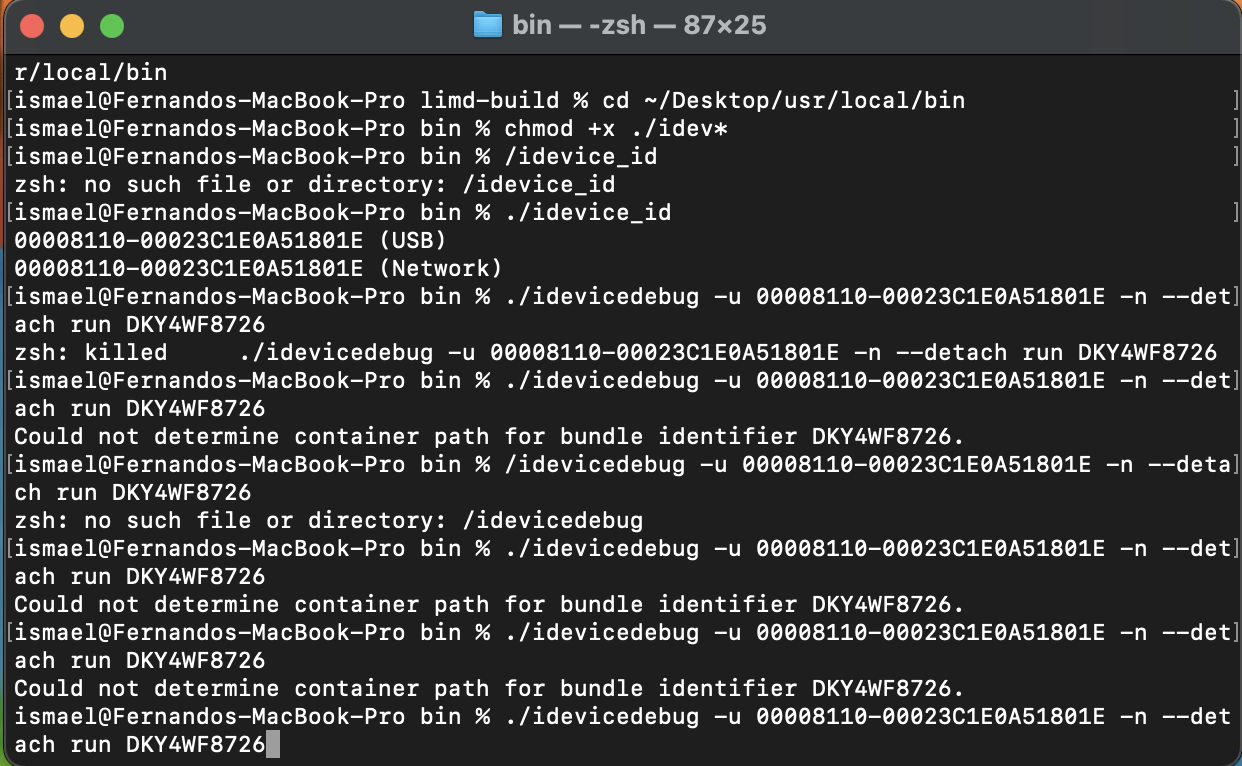Click the blue folder icon in title bar
Image resolution: width=1242 pixels, height=766 pixels.
point(487,24)
